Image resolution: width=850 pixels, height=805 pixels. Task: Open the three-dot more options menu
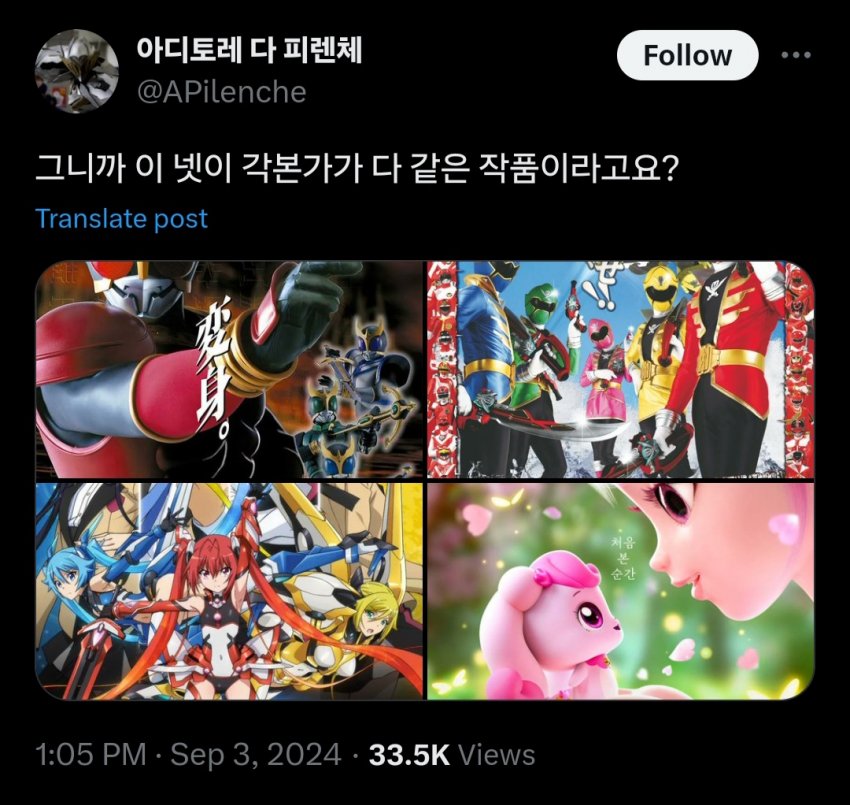[x=796, y=55]
